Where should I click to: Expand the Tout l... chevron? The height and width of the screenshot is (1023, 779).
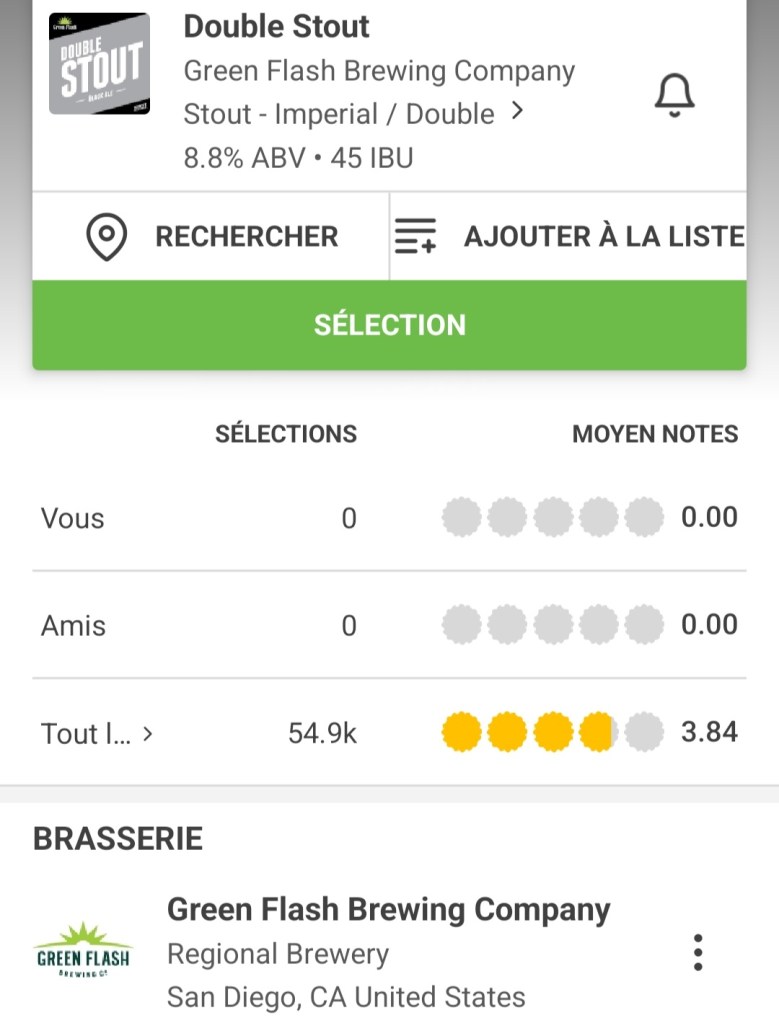pos(148,733)
